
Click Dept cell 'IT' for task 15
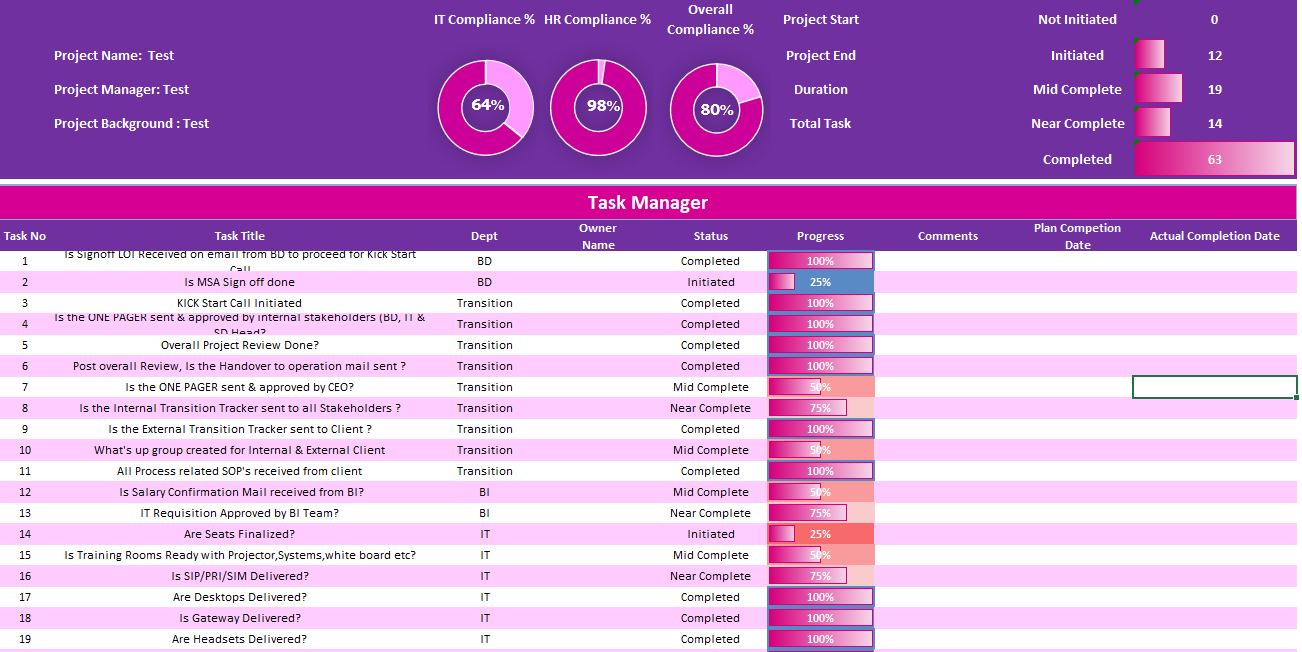click(485, 555)
